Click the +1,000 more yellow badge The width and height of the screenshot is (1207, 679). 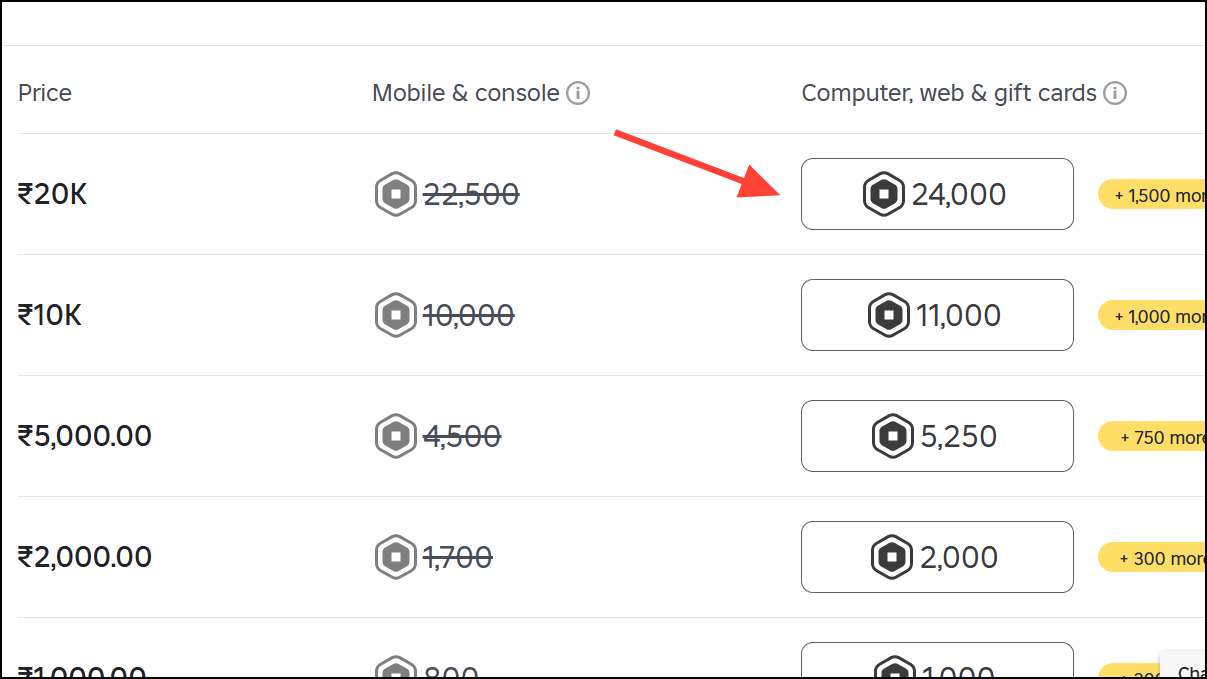(x=1160, y=315)
